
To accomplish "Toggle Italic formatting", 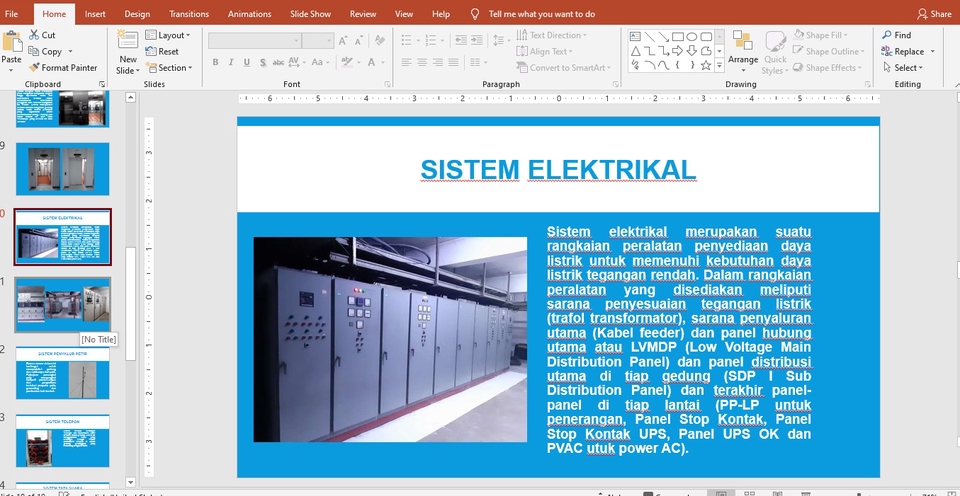I will pos(231,62).
